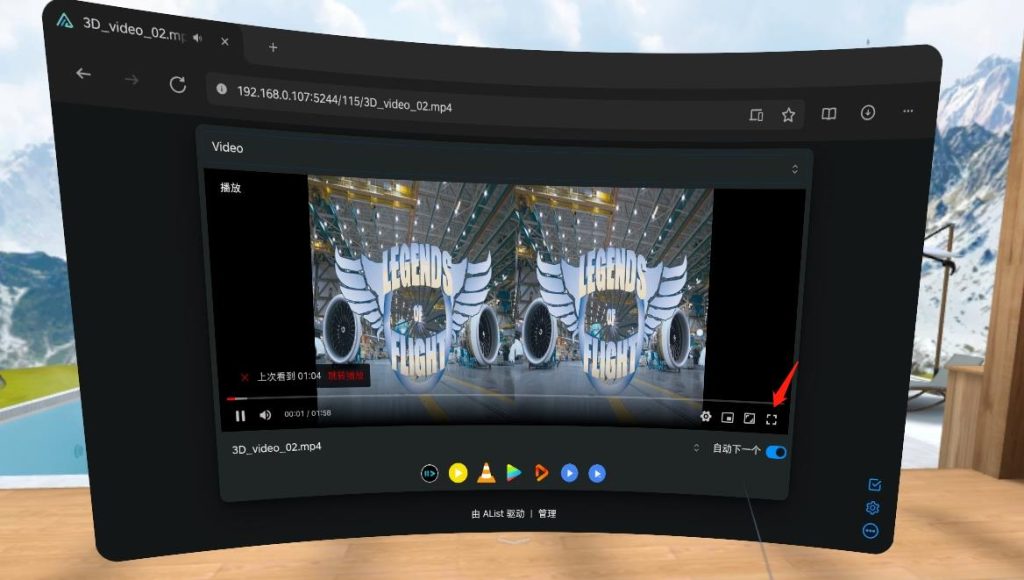View site information for the address
Screen dimensions: 1024x580
[x=222, y=89]
